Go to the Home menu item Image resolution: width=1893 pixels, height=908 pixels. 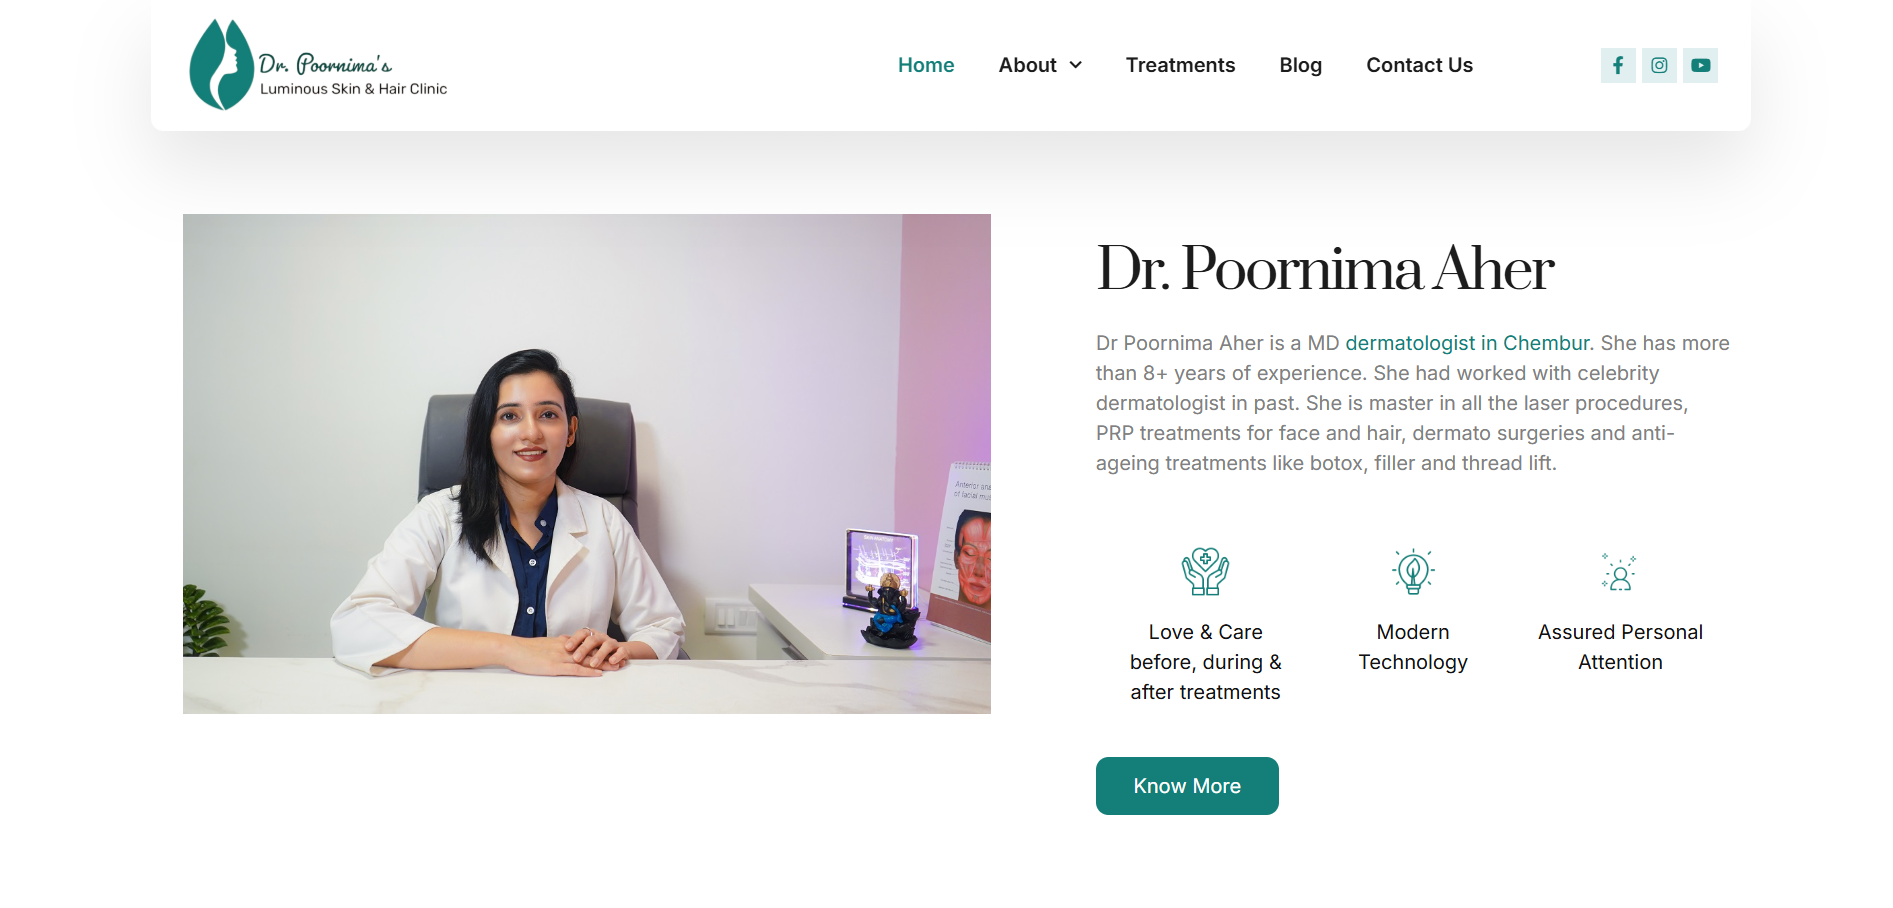coord(926,65)
